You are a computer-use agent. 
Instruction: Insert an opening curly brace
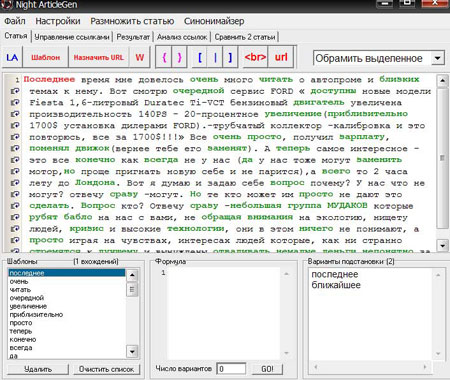(164, 57)
